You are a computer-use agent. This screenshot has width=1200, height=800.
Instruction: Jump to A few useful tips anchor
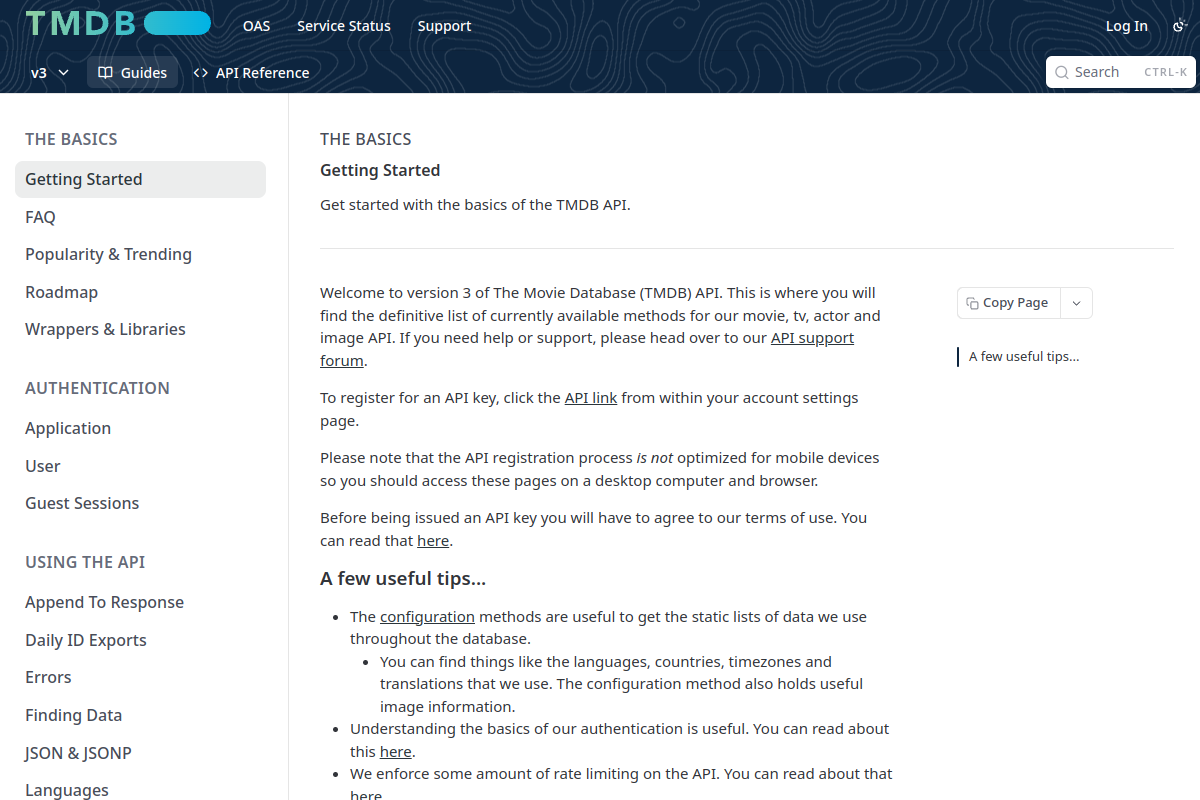coord(1024,356)
